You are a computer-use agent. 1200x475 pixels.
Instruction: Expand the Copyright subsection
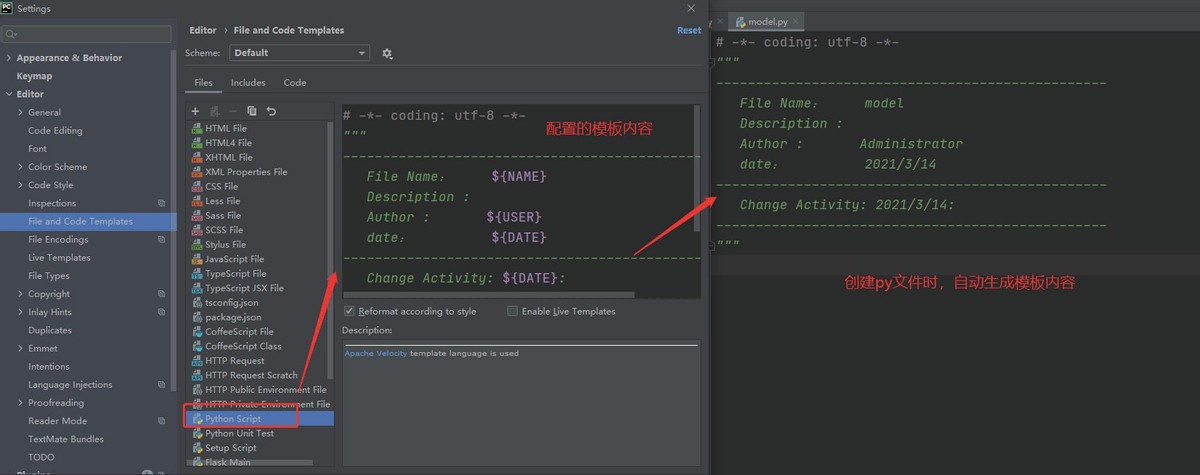20,294
